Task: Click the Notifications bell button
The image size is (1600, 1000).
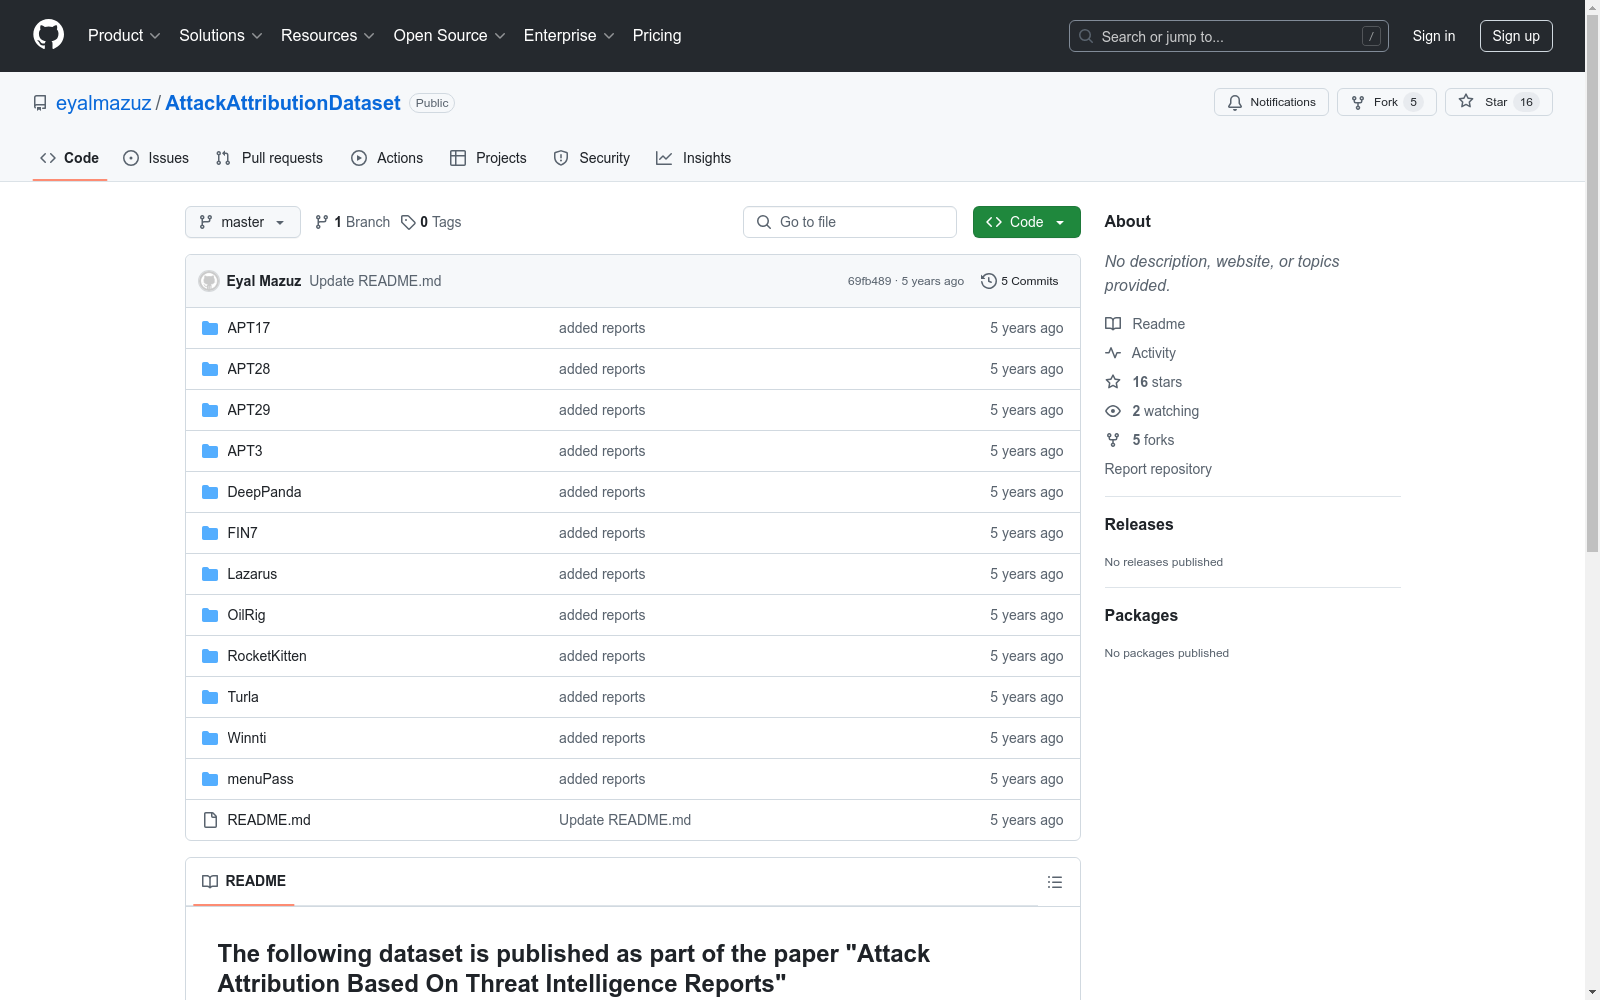Action: 1271,102
